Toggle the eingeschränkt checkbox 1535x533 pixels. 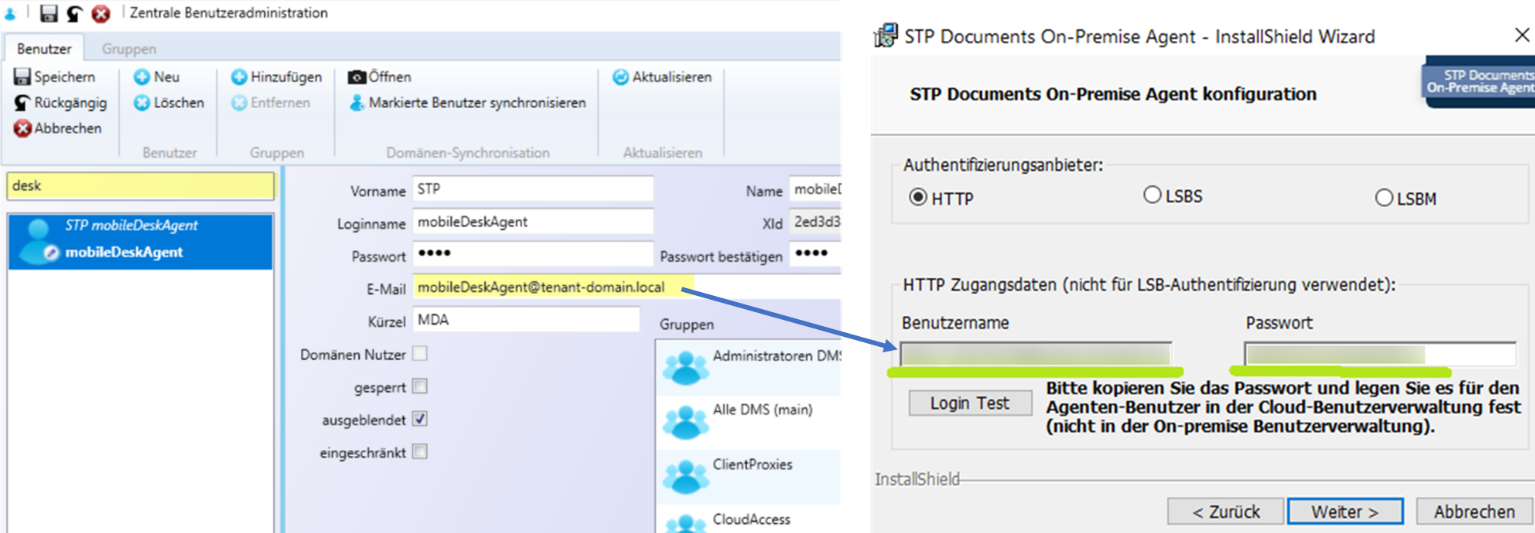point(420,452)
